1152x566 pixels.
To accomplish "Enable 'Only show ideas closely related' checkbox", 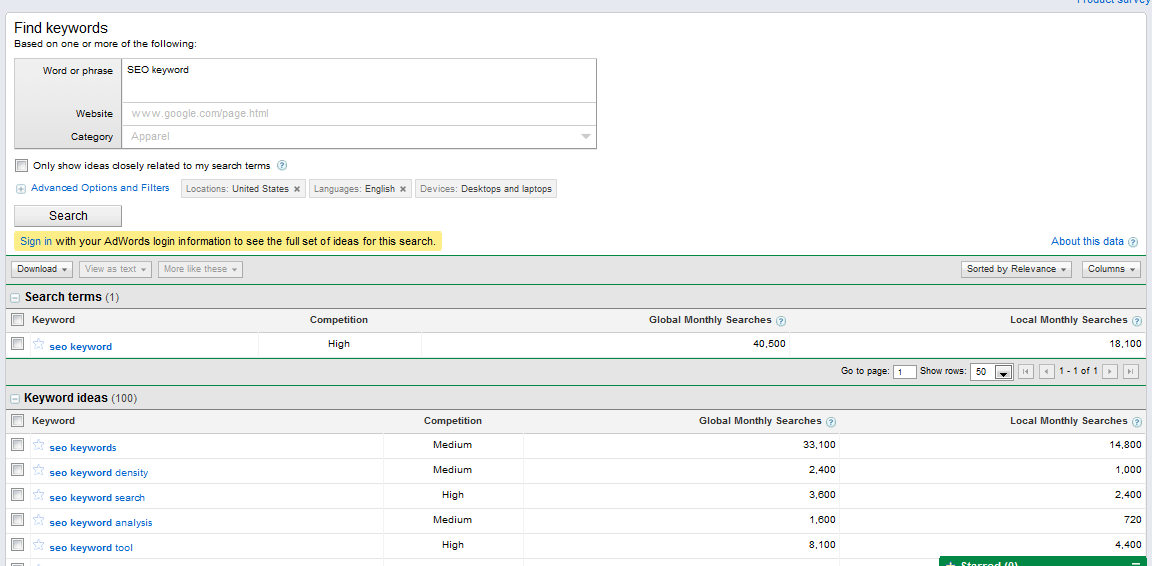I will click(x=22, y=166).
